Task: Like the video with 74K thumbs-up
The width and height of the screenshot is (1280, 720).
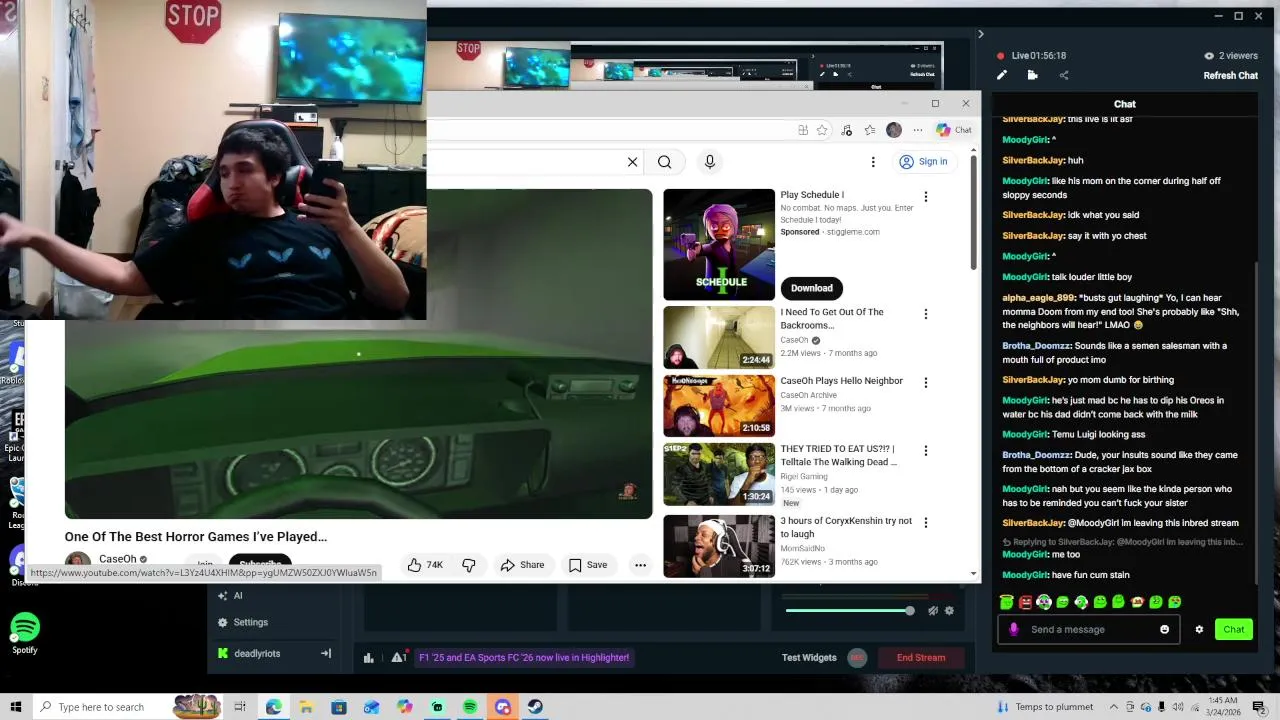Action: click(425, 565)
